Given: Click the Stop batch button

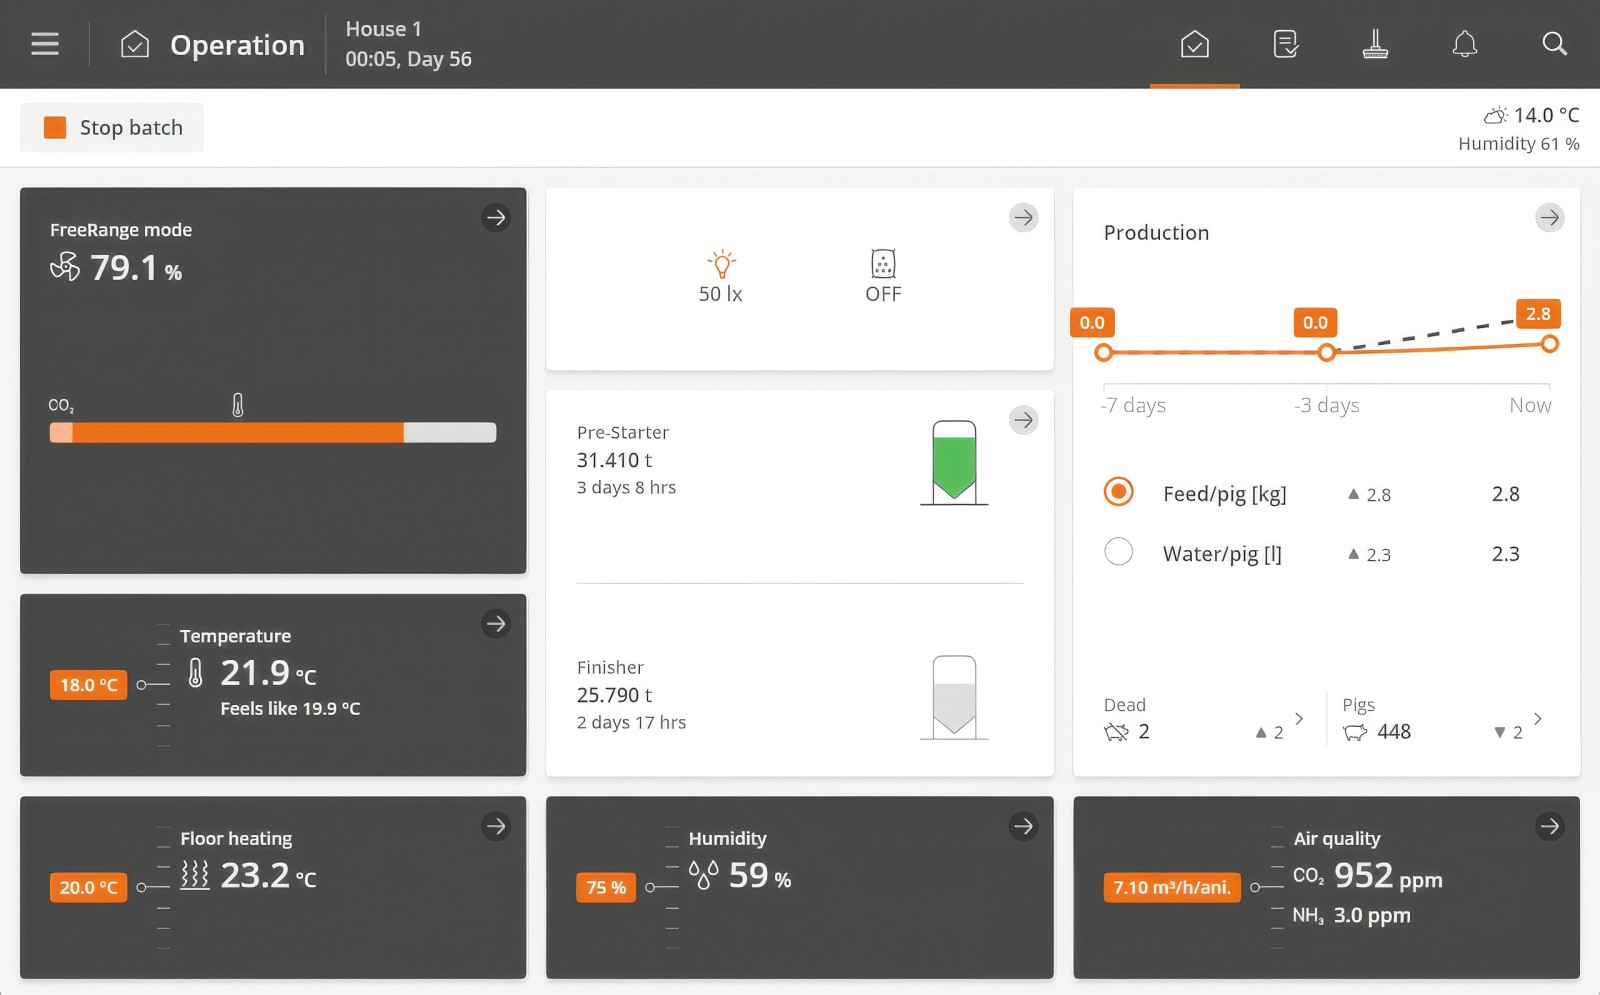Looking at the screenshot, I should 112,128.
